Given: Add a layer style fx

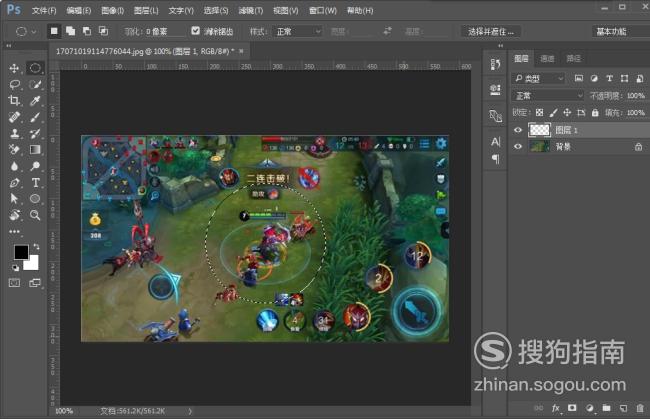Looking at the screenshot, I should point(555,408).
